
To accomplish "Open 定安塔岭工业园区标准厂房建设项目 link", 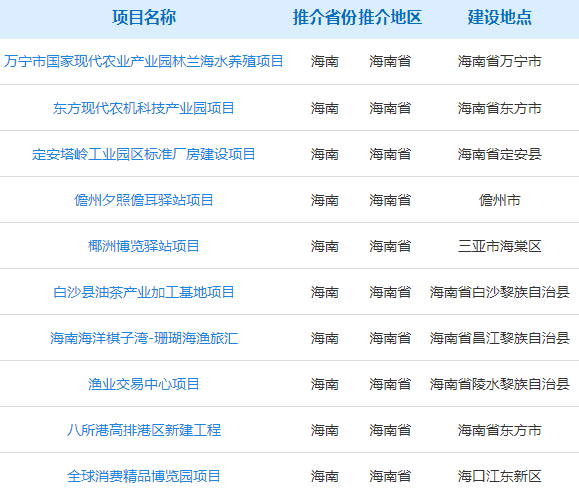I will tap(144, 154).
